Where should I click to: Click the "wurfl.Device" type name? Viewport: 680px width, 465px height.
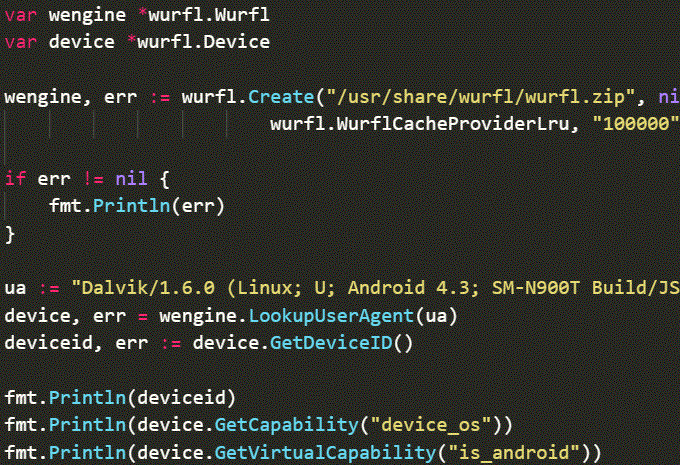203,42
